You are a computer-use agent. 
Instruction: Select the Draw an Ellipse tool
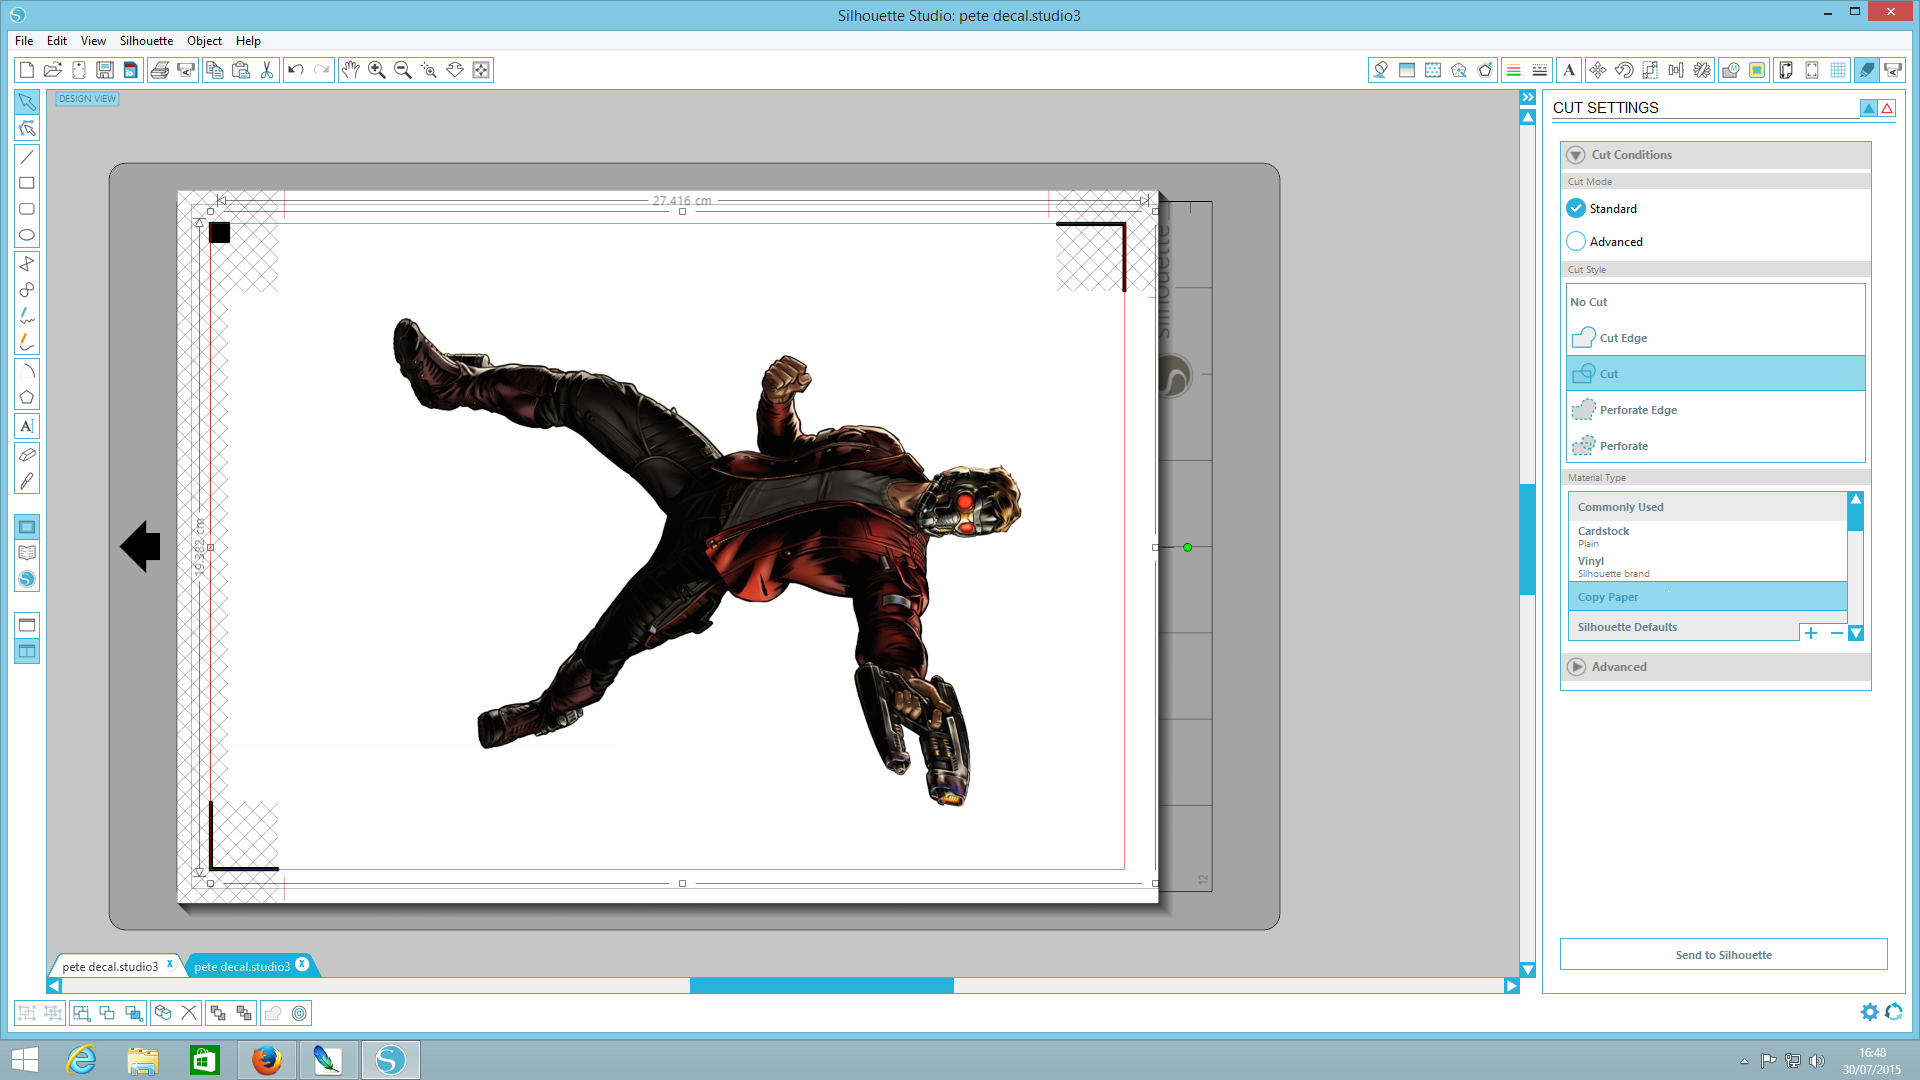click(27, 235)
